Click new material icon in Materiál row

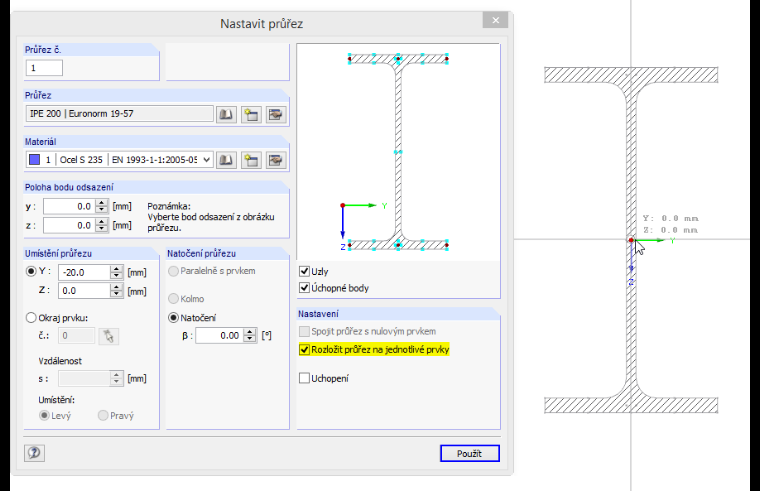coord(251,160)
